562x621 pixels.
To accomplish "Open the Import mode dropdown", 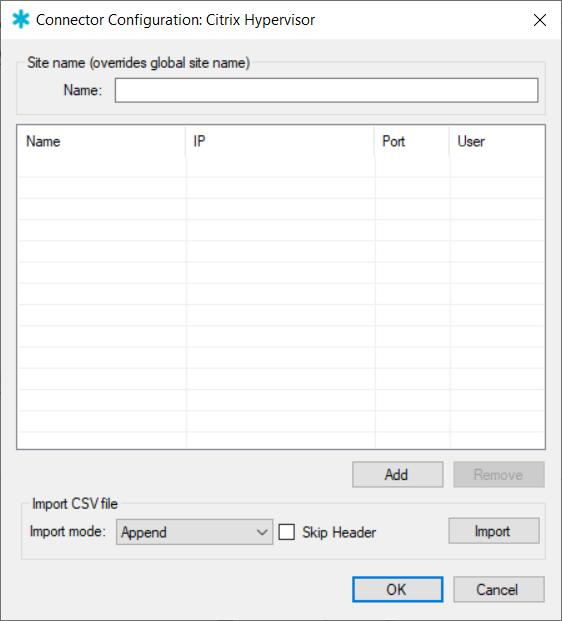I will click(x=194, y=532).
